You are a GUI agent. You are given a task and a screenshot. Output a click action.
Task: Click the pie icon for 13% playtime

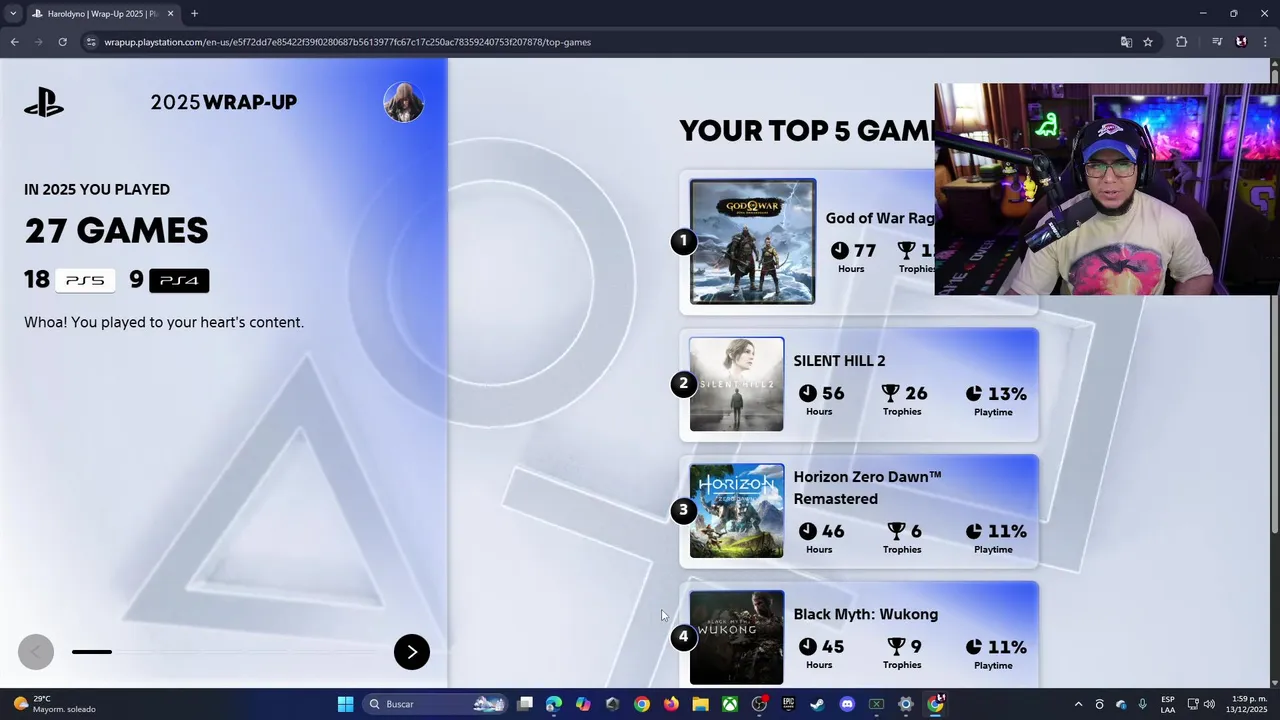(974, 394)
